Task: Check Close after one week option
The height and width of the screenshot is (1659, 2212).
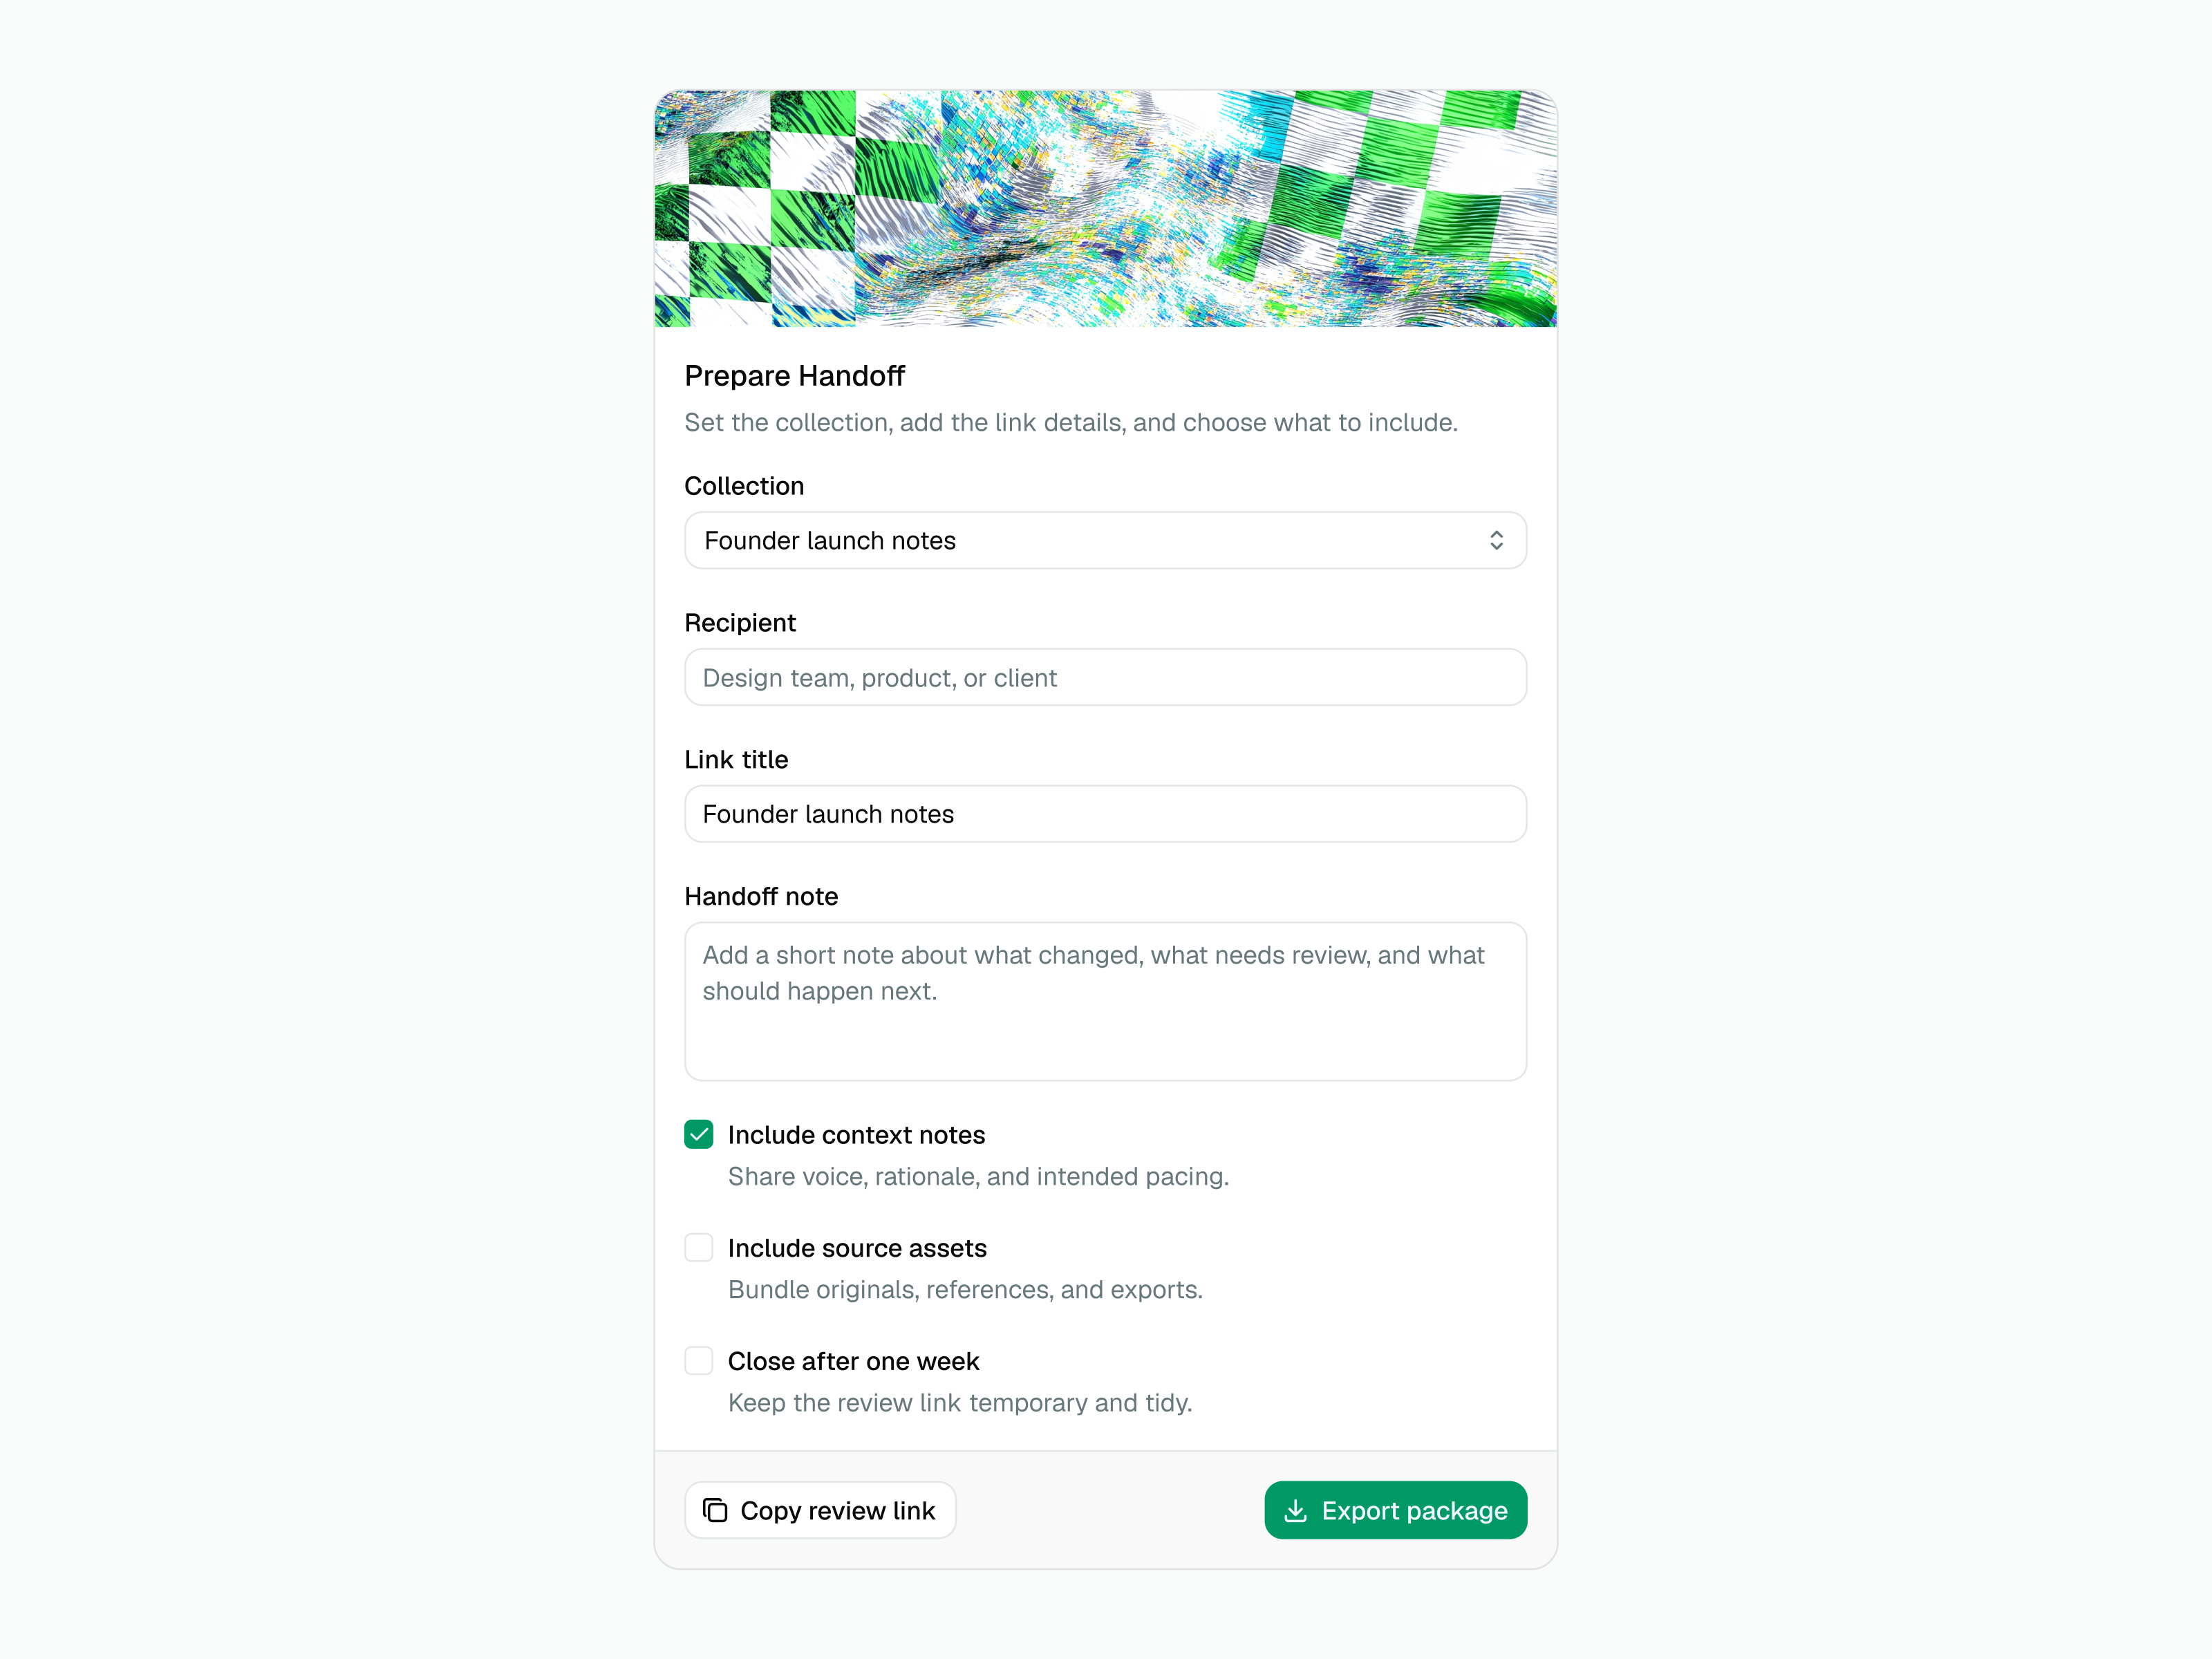Action: [x=699, y=1360]
